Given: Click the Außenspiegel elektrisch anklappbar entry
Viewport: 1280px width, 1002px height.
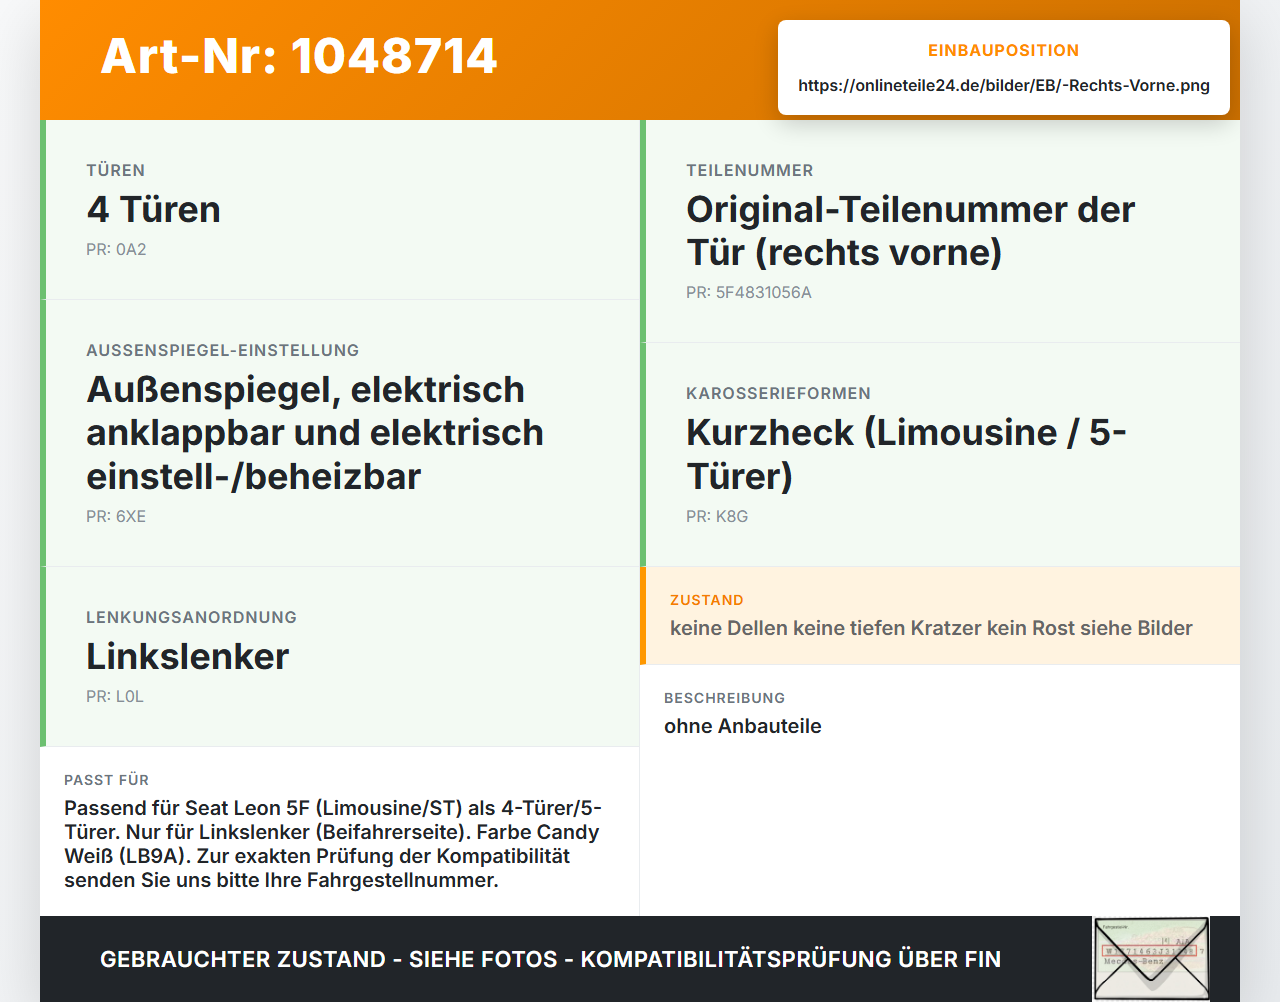Looking at the screenshot, I should point(315,433).
